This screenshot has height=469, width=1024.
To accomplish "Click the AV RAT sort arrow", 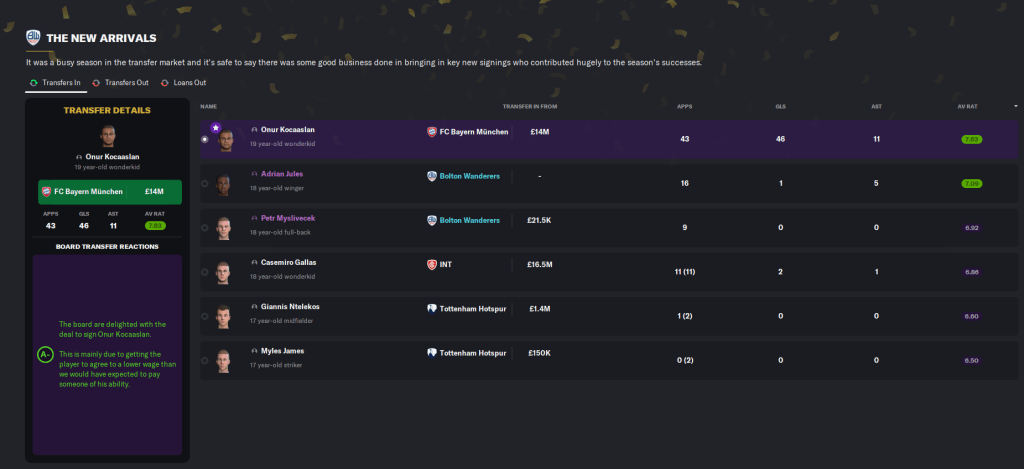I will pyautogui.click(x=1016, y=106).
